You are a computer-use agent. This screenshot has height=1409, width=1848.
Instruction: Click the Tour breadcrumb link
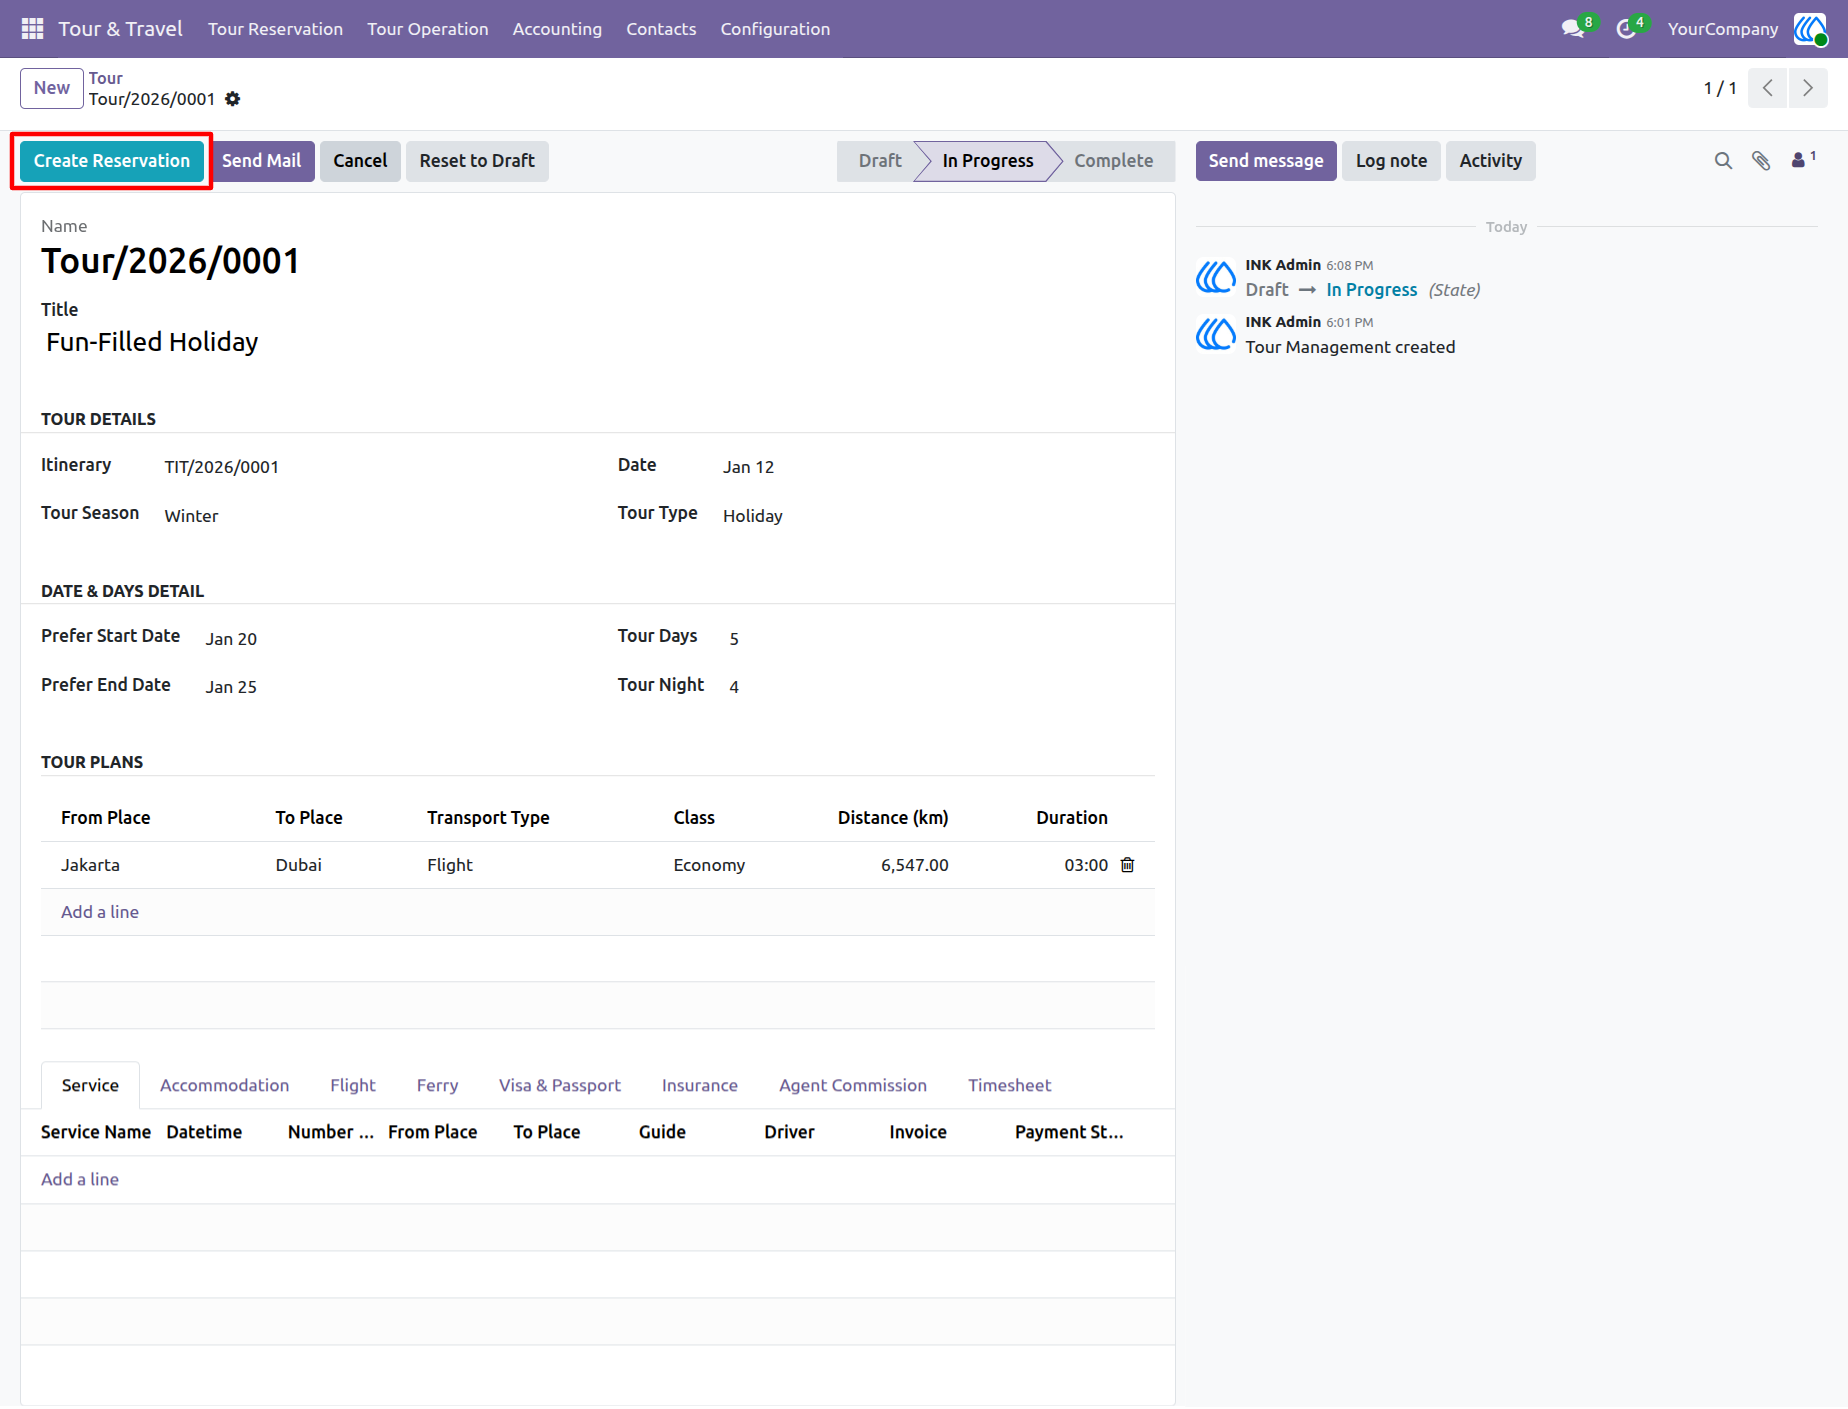tap(106, 78)
